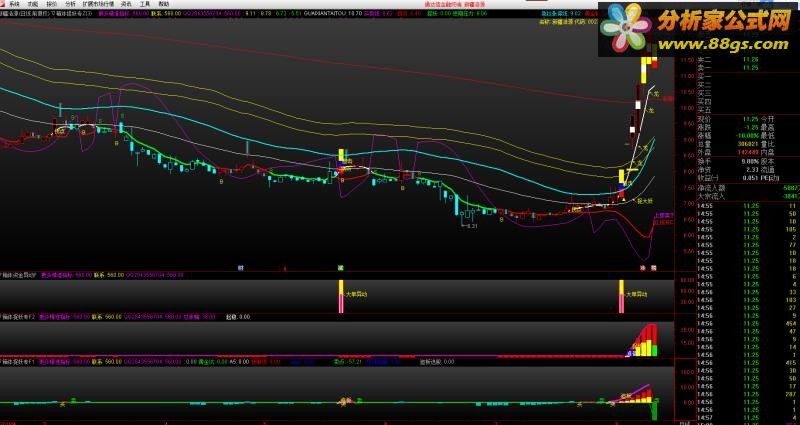Click the 财 marker below the main chart
Viewport: 800px width, 425px height.
[x=240, y=267]
